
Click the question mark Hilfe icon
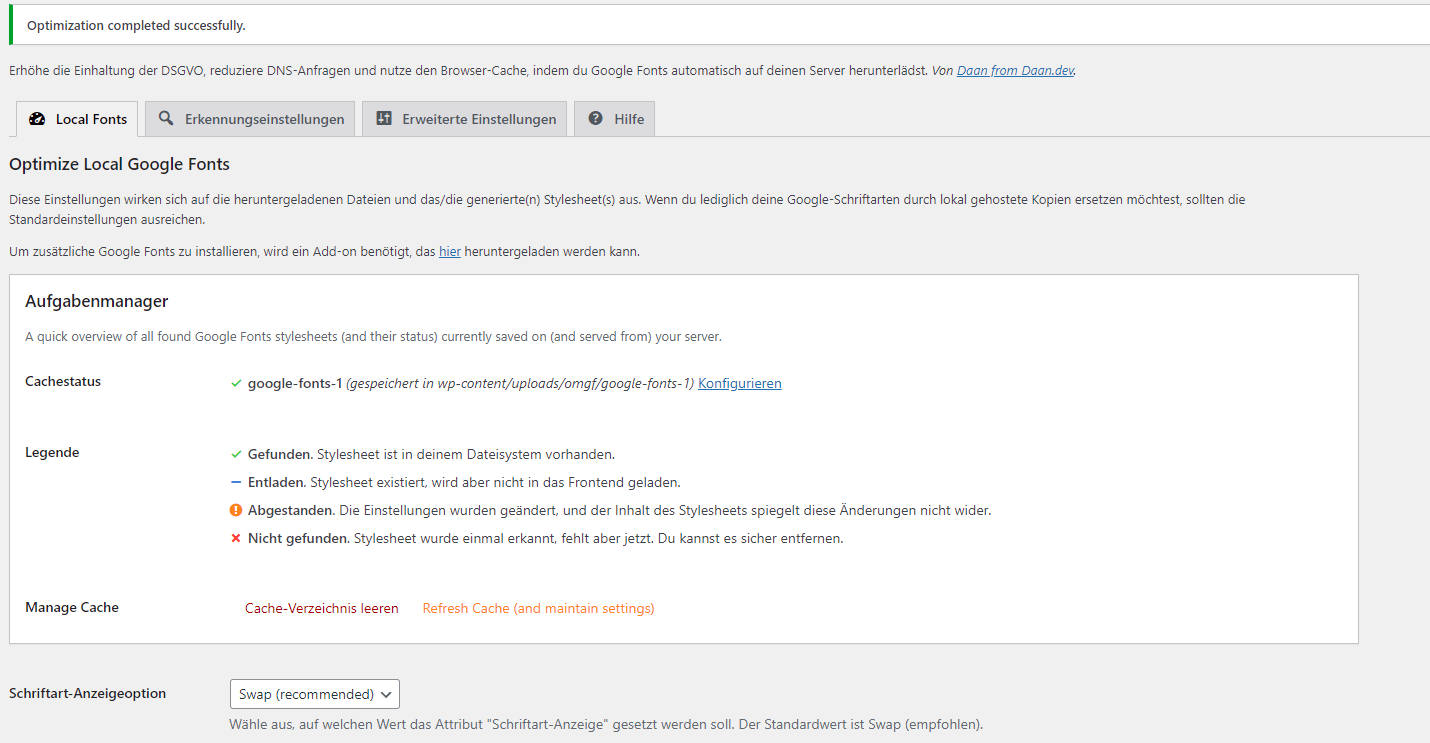pyautogui.click(x=596, y=119)
